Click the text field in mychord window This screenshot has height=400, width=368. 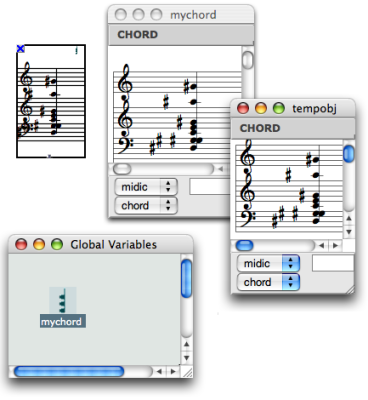pos(210,187)
